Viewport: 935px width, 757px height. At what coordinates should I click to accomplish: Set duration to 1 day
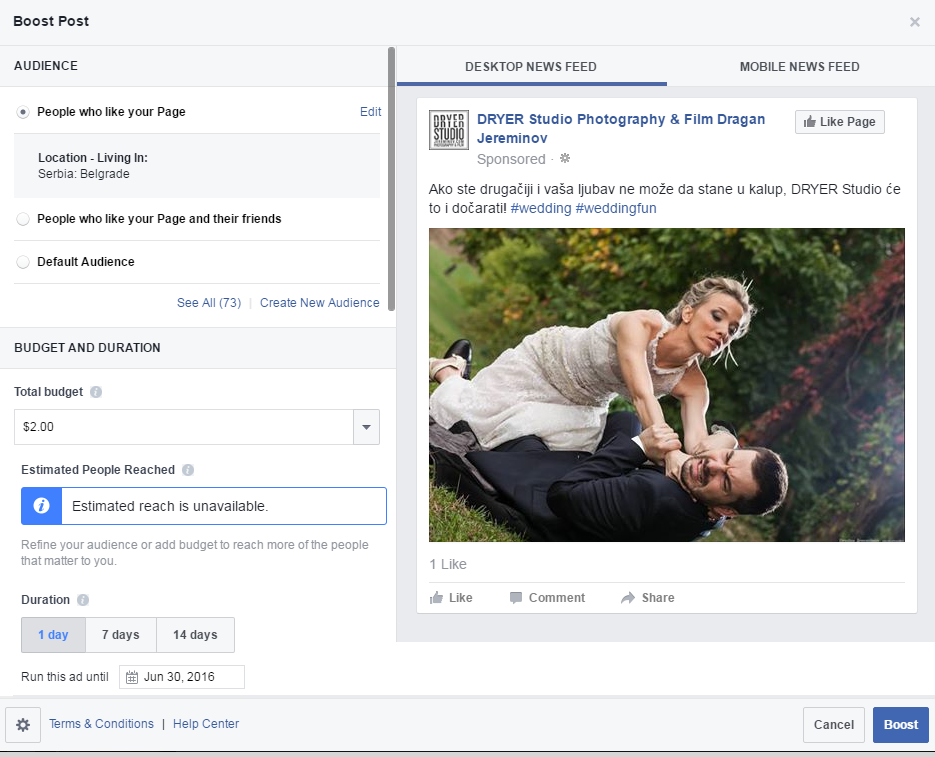click(54, 635)
